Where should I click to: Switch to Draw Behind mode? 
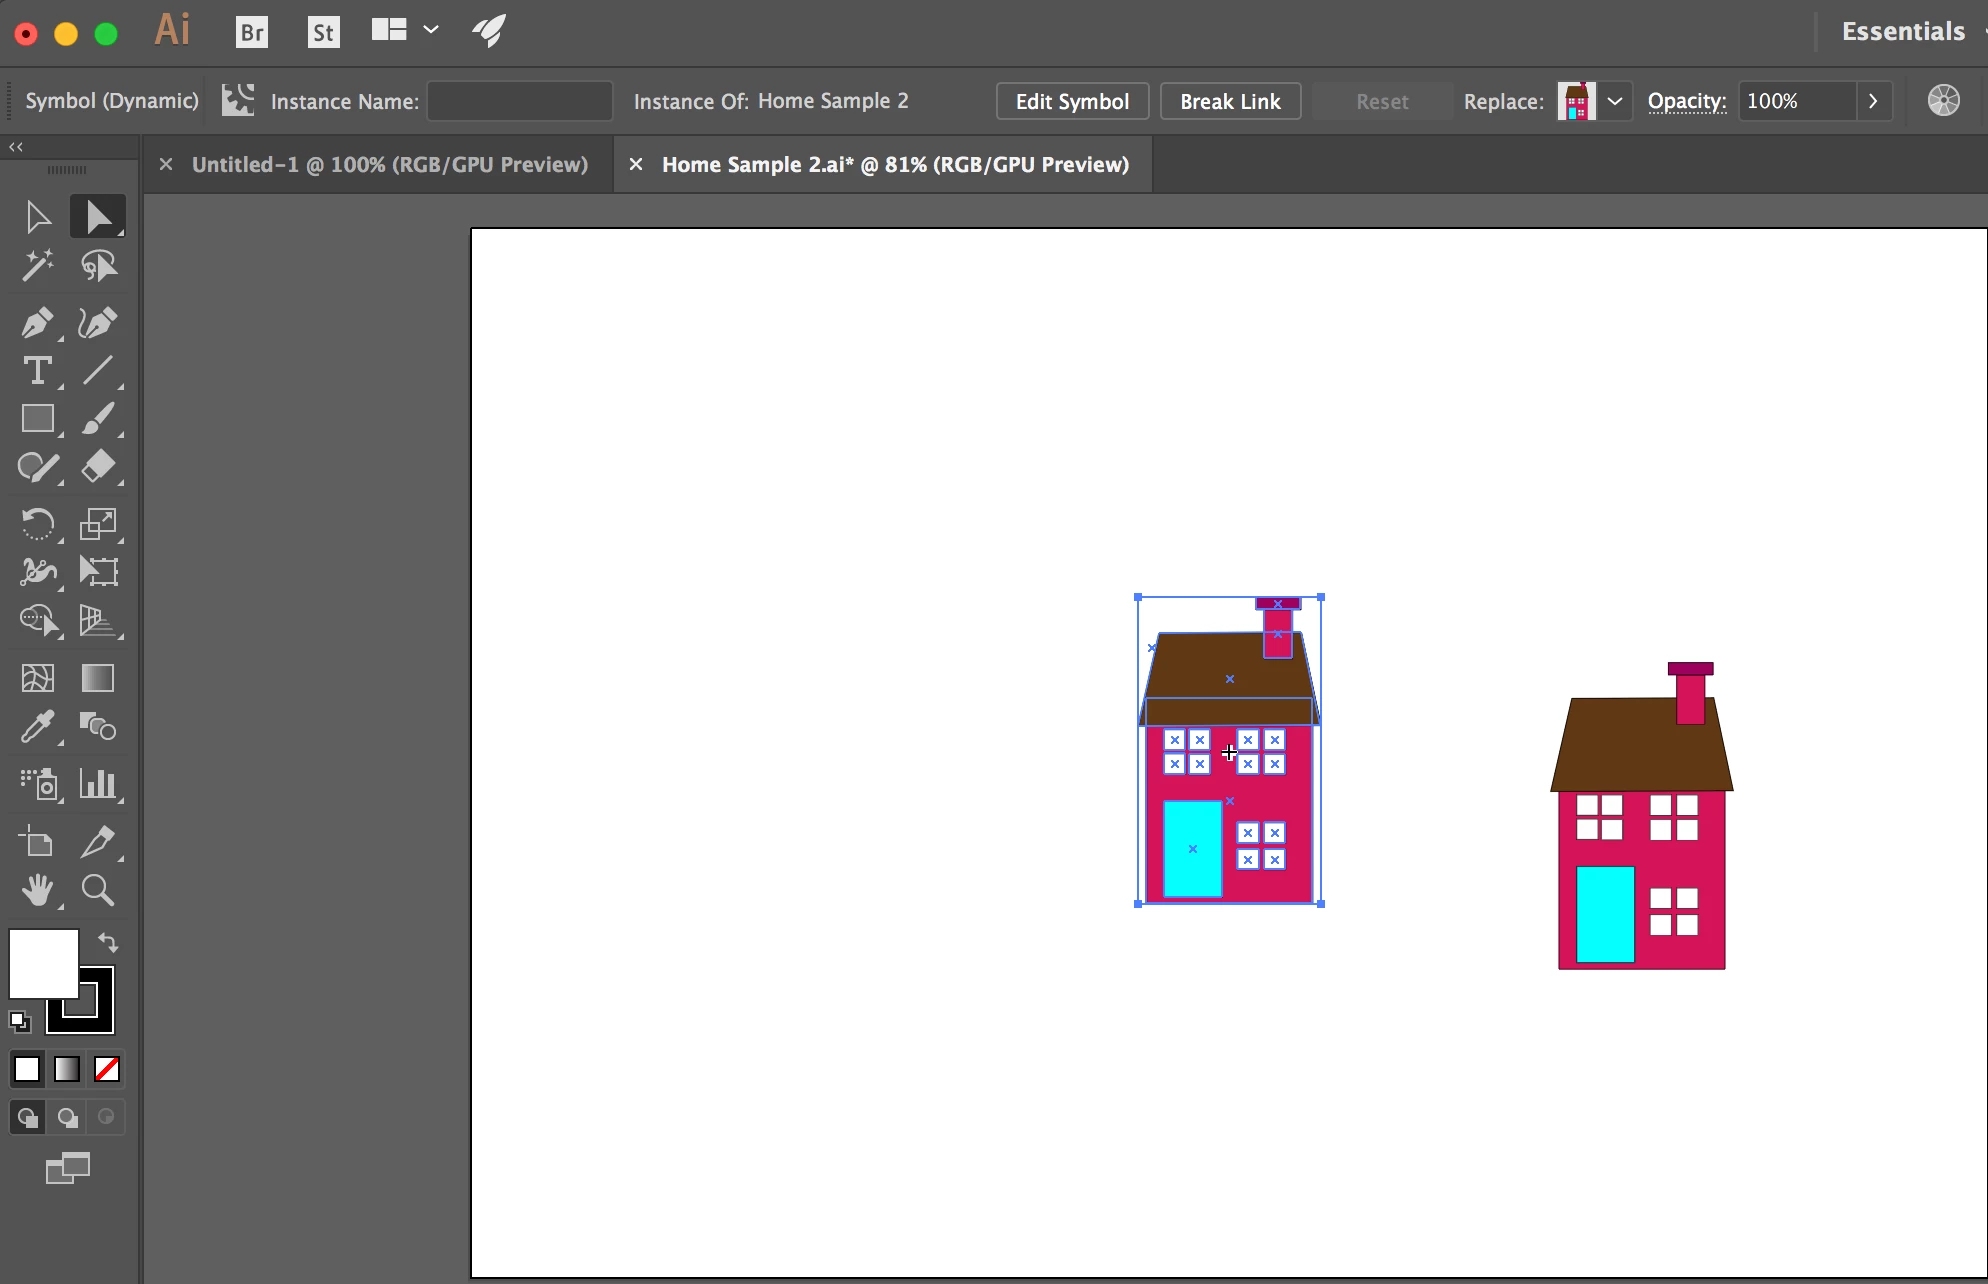(x=67, y=1117)
